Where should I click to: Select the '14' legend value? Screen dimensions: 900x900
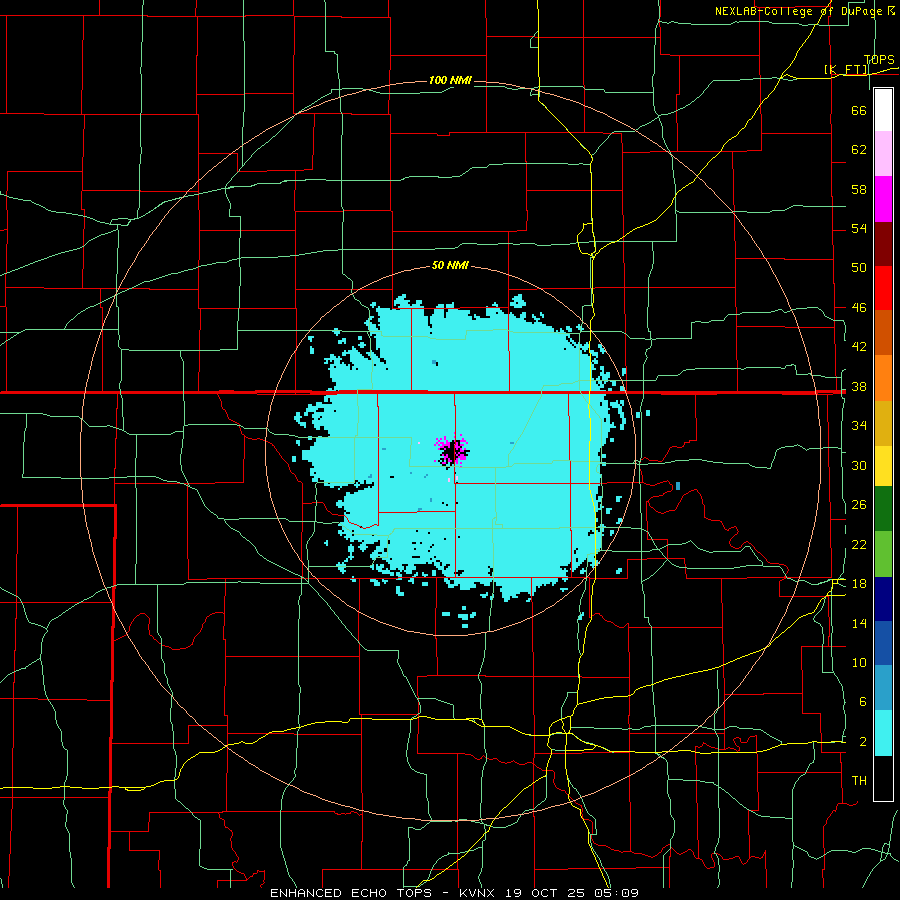pyautogui.click(x=859, y=623)
